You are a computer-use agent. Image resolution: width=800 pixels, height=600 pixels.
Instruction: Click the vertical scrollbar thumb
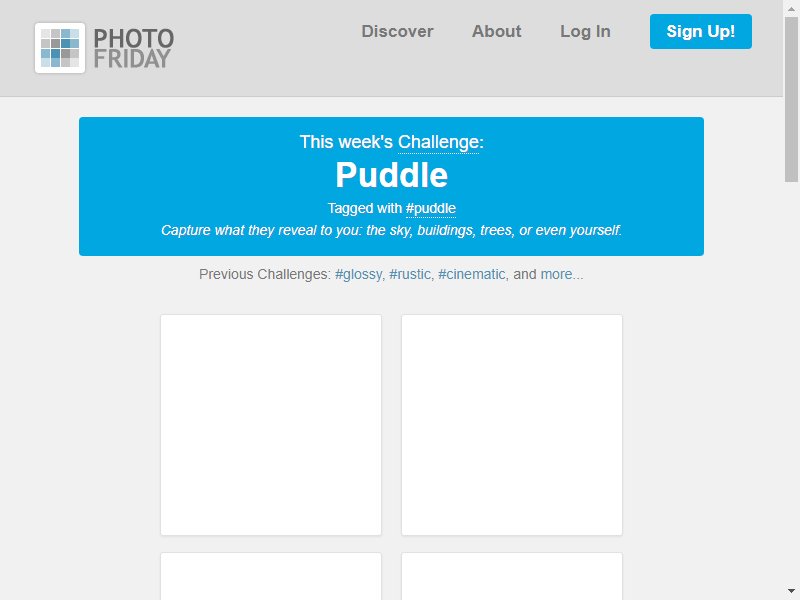(791, 99)
